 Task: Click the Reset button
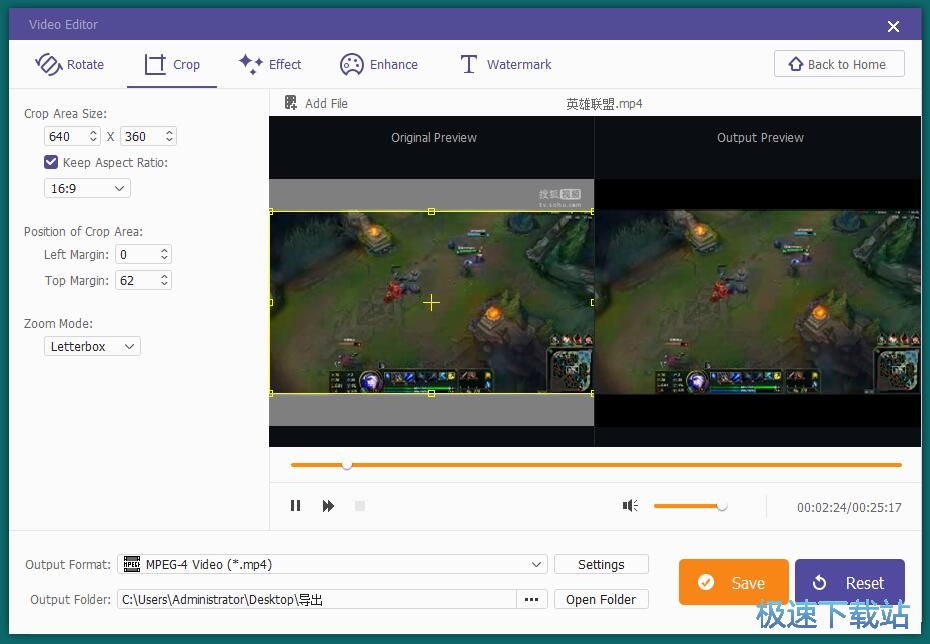tap(849, 582)
